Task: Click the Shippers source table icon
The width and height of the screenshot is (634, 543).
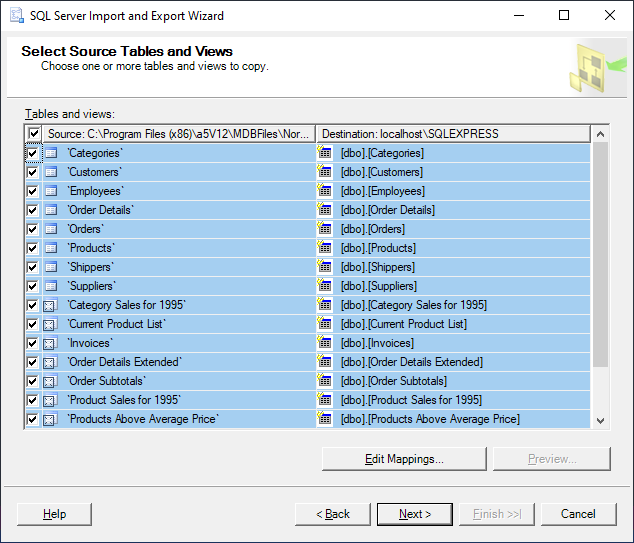Action: [x=51, y=267]
